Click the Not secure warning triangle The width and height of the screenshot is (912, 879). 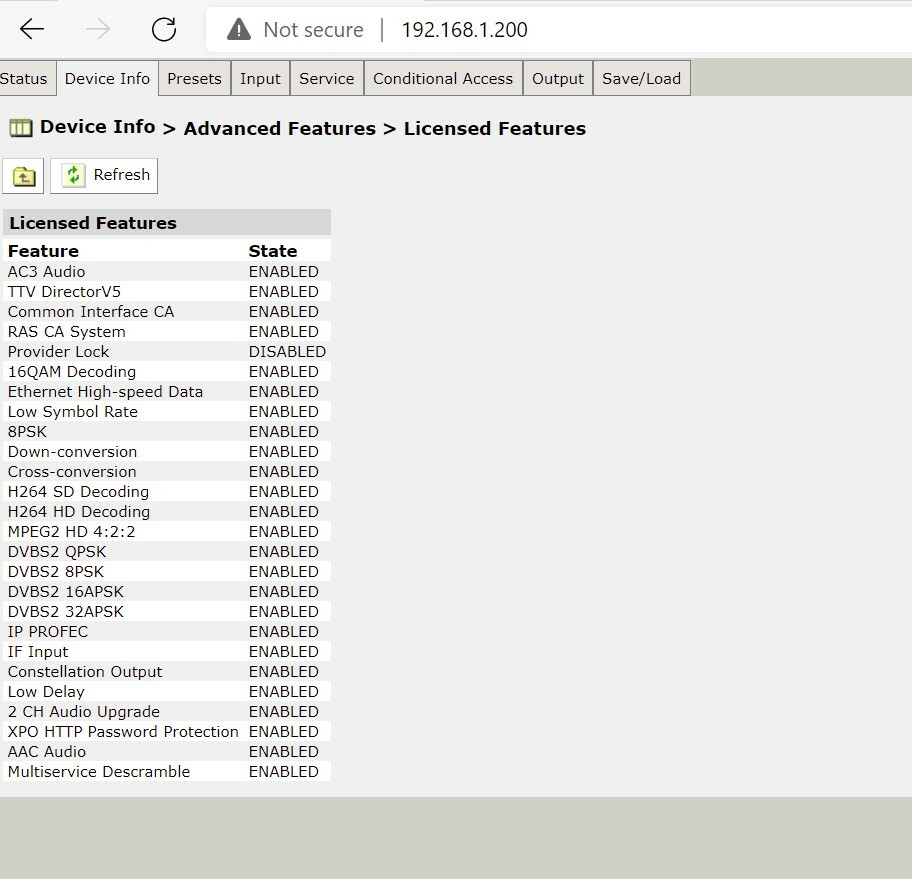(x=239, y=29)
